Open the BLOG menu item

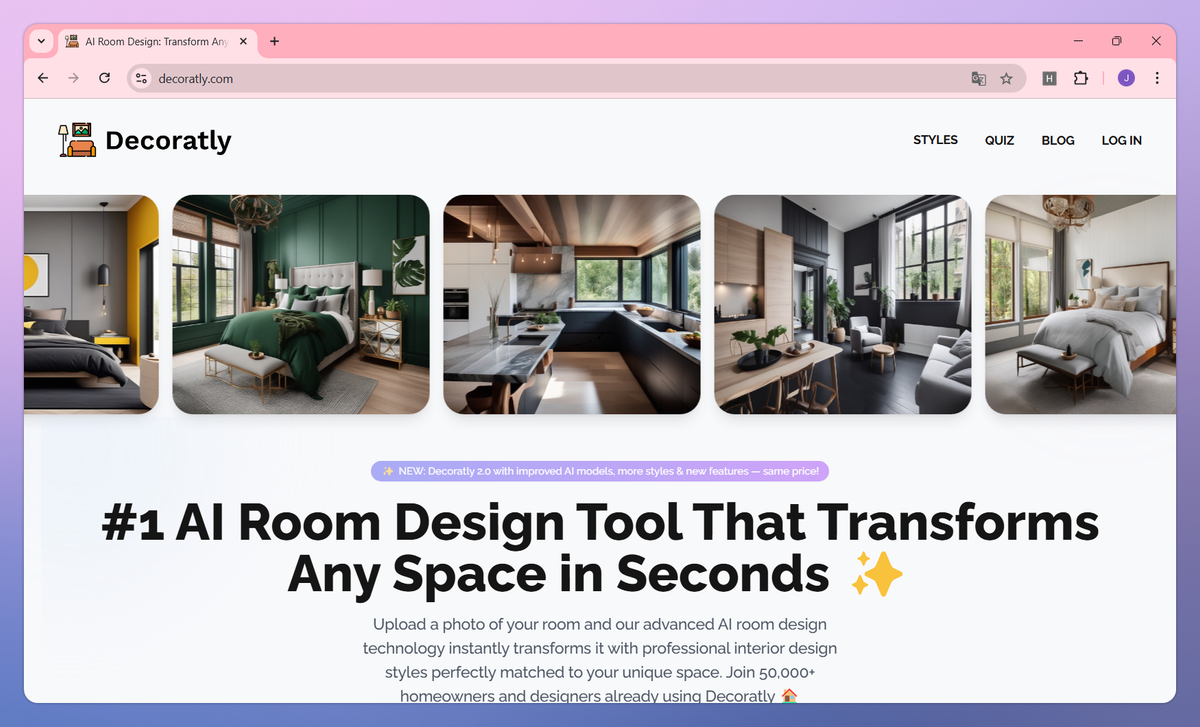click(x=1058, y=140)
